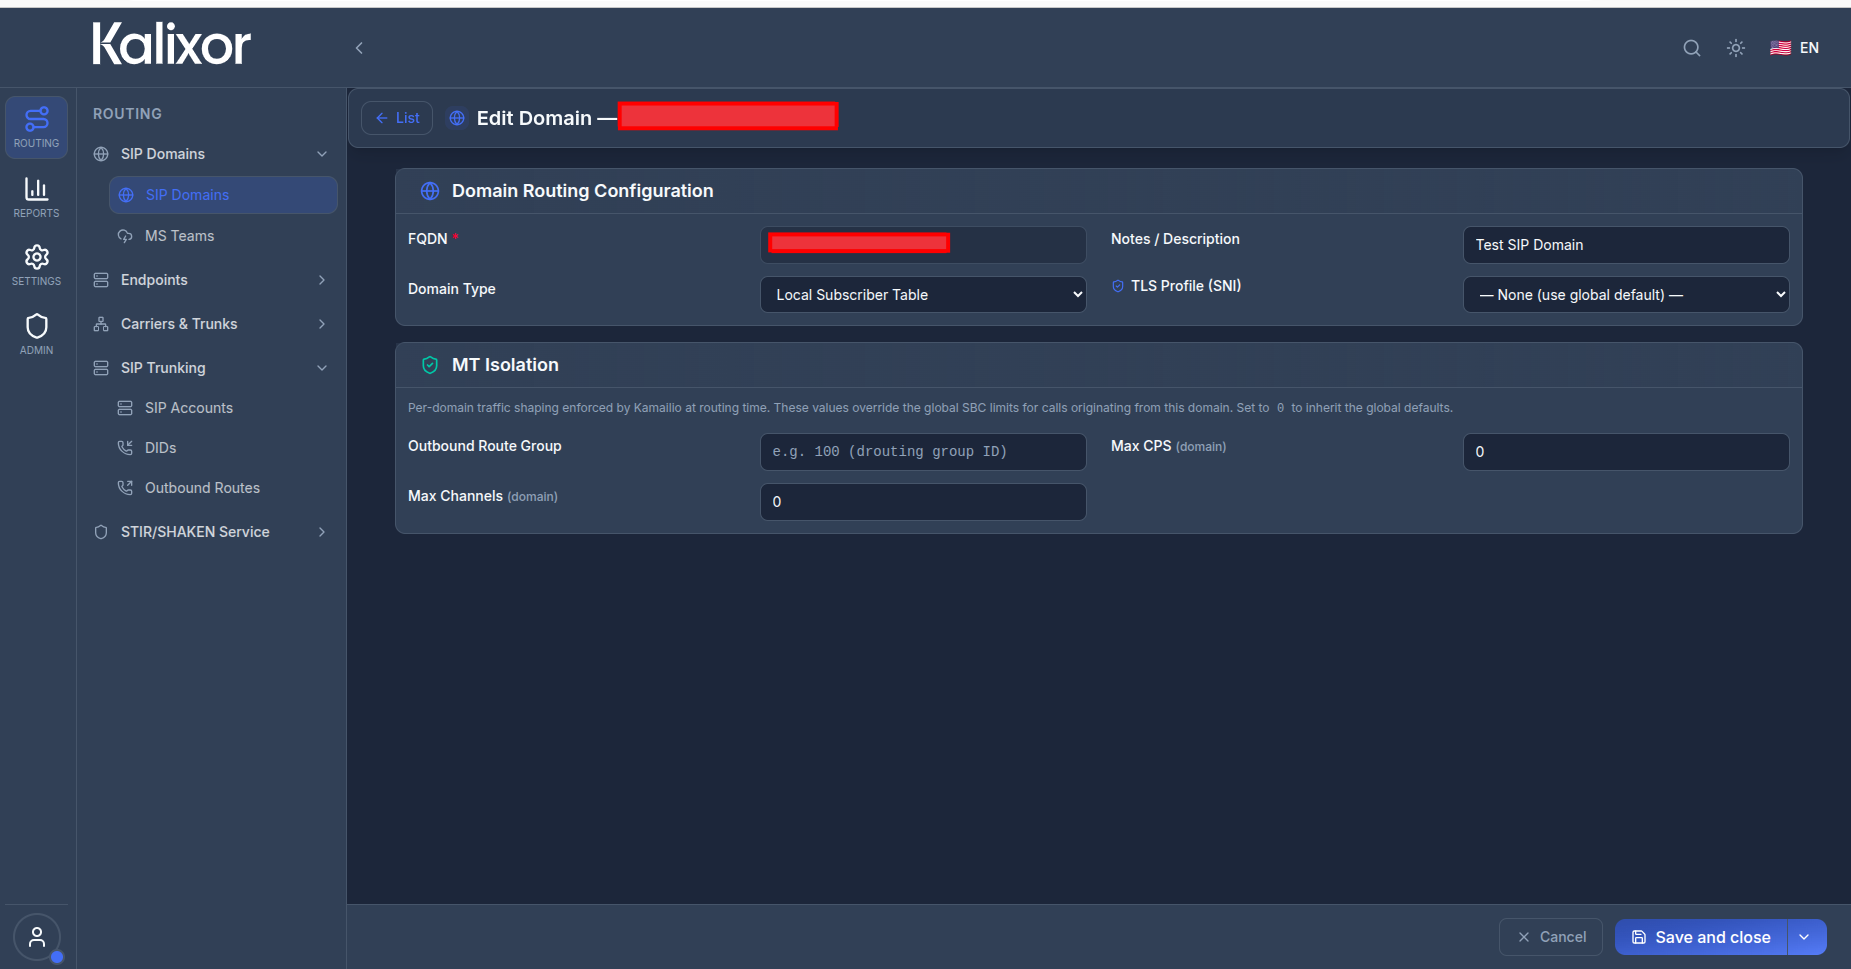Open the EN language selector
The width and height of the screenshot is (1851, 969).
point(1795,48)
